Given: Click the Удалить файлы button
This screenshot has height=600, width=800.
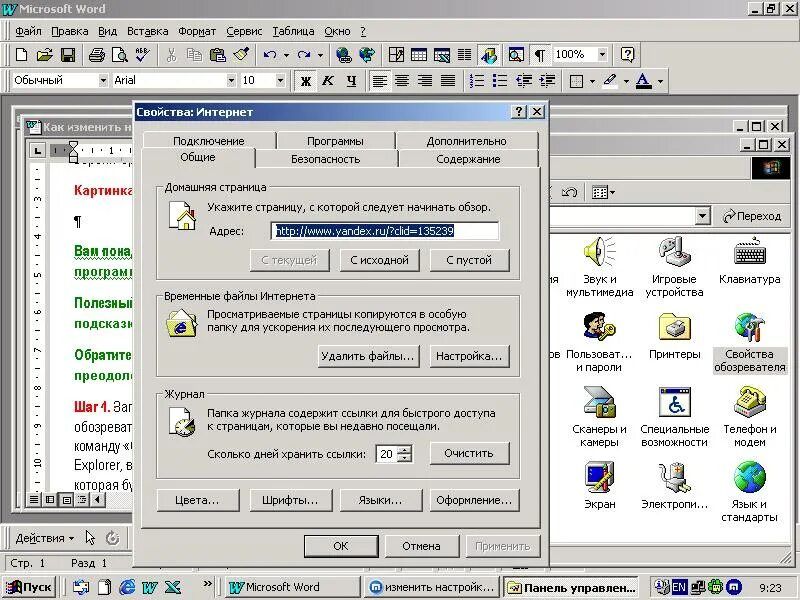Looking at the screenshot, I should coord(368,356).
